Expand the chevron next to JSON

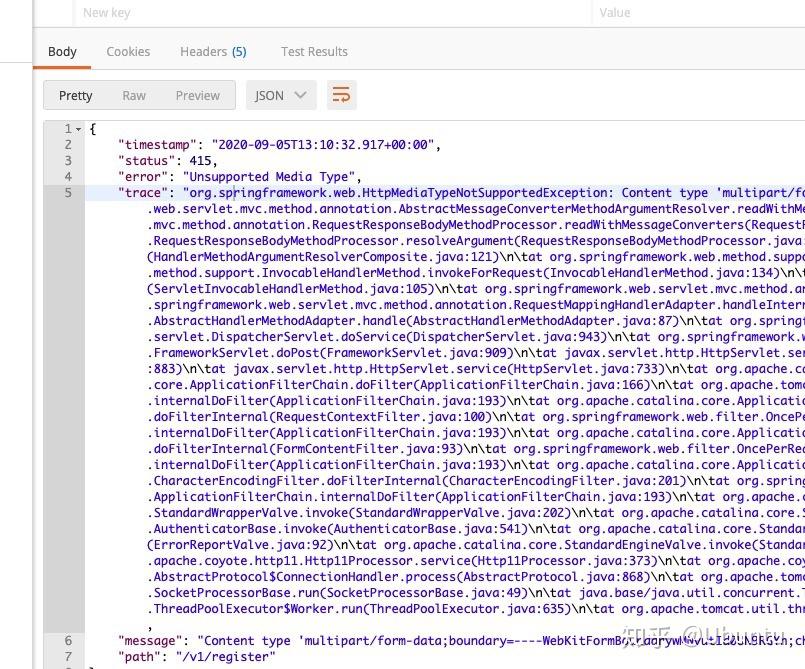click(x=302, y=94)
